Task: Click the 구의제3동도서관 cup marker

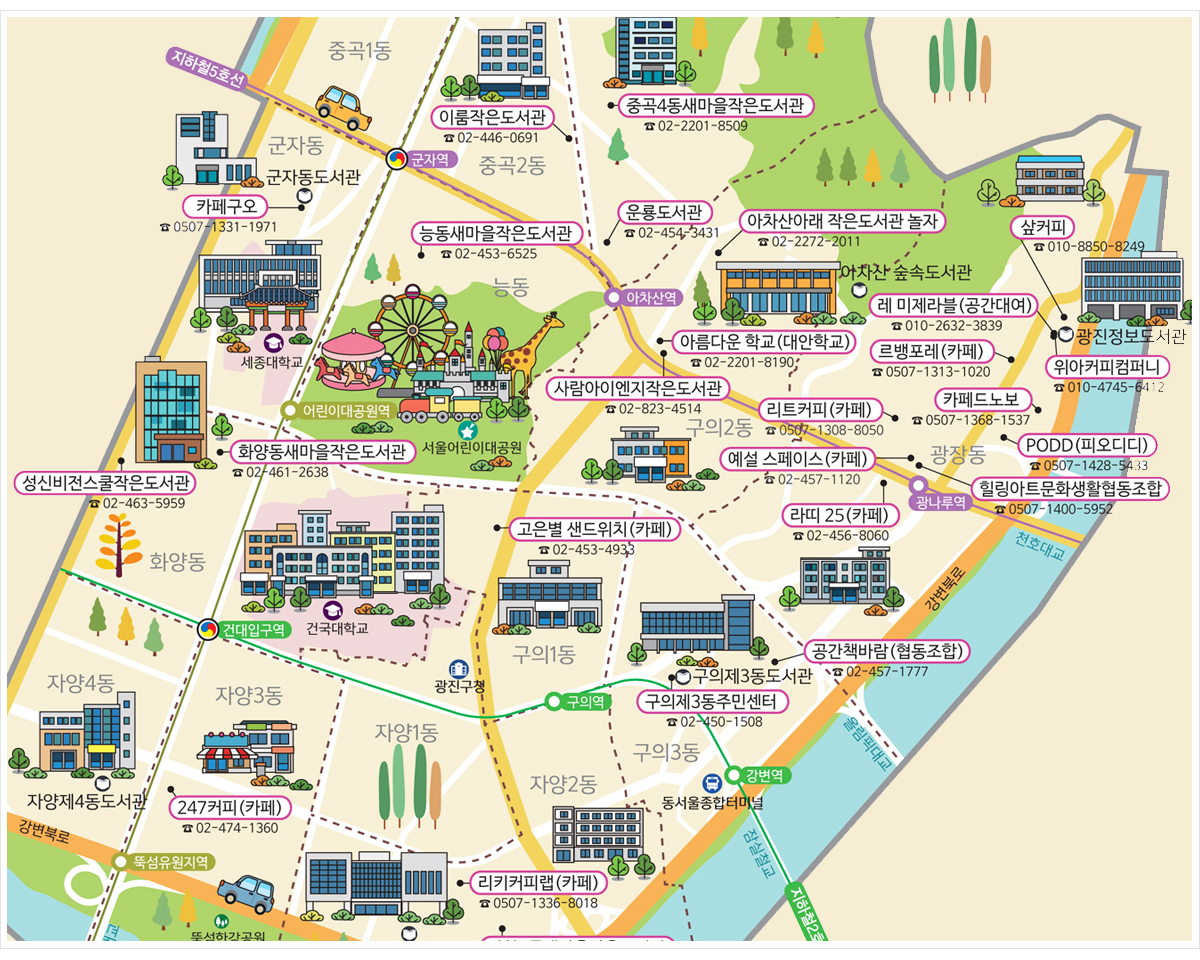Action: pos(683,677)
